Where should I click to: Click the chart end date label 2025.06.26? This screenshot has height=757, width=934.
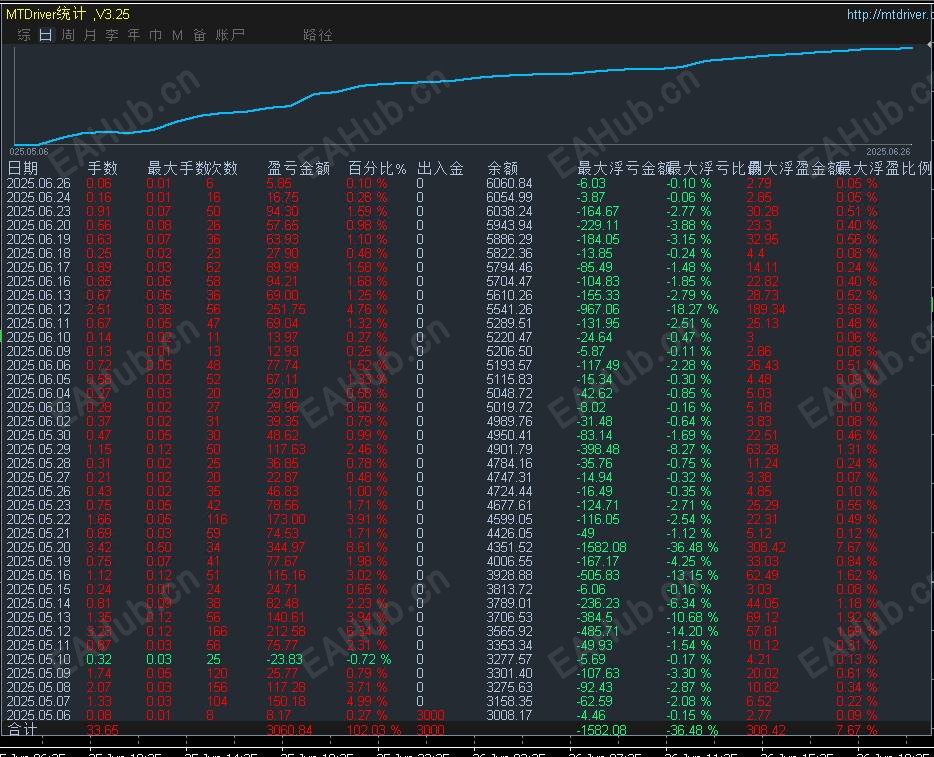click(888, 152)
